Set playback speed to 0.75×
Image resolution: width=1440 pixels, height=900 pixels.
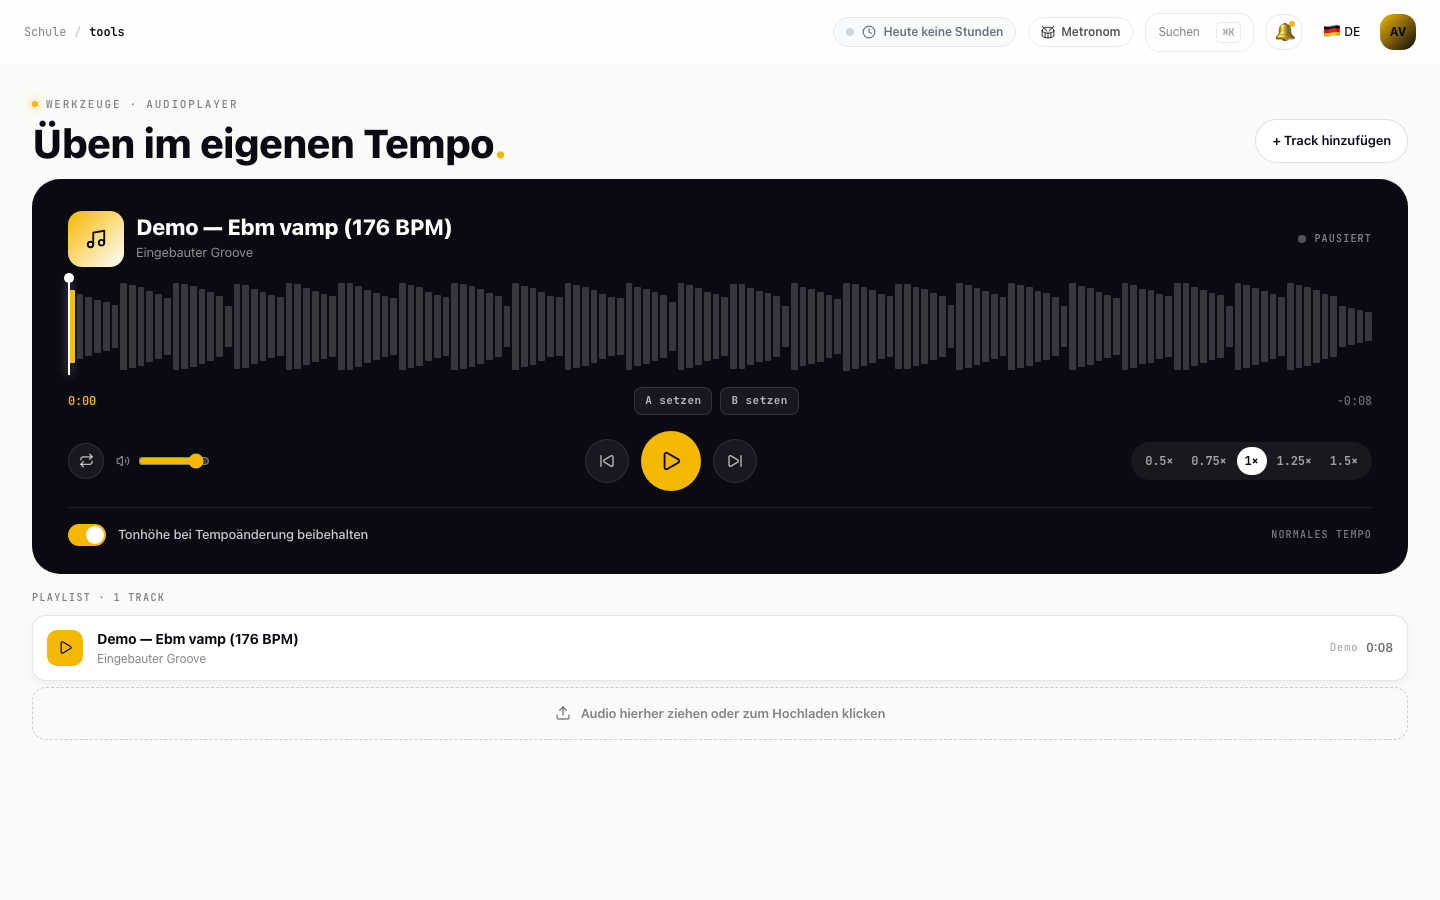click(1208, 461)
